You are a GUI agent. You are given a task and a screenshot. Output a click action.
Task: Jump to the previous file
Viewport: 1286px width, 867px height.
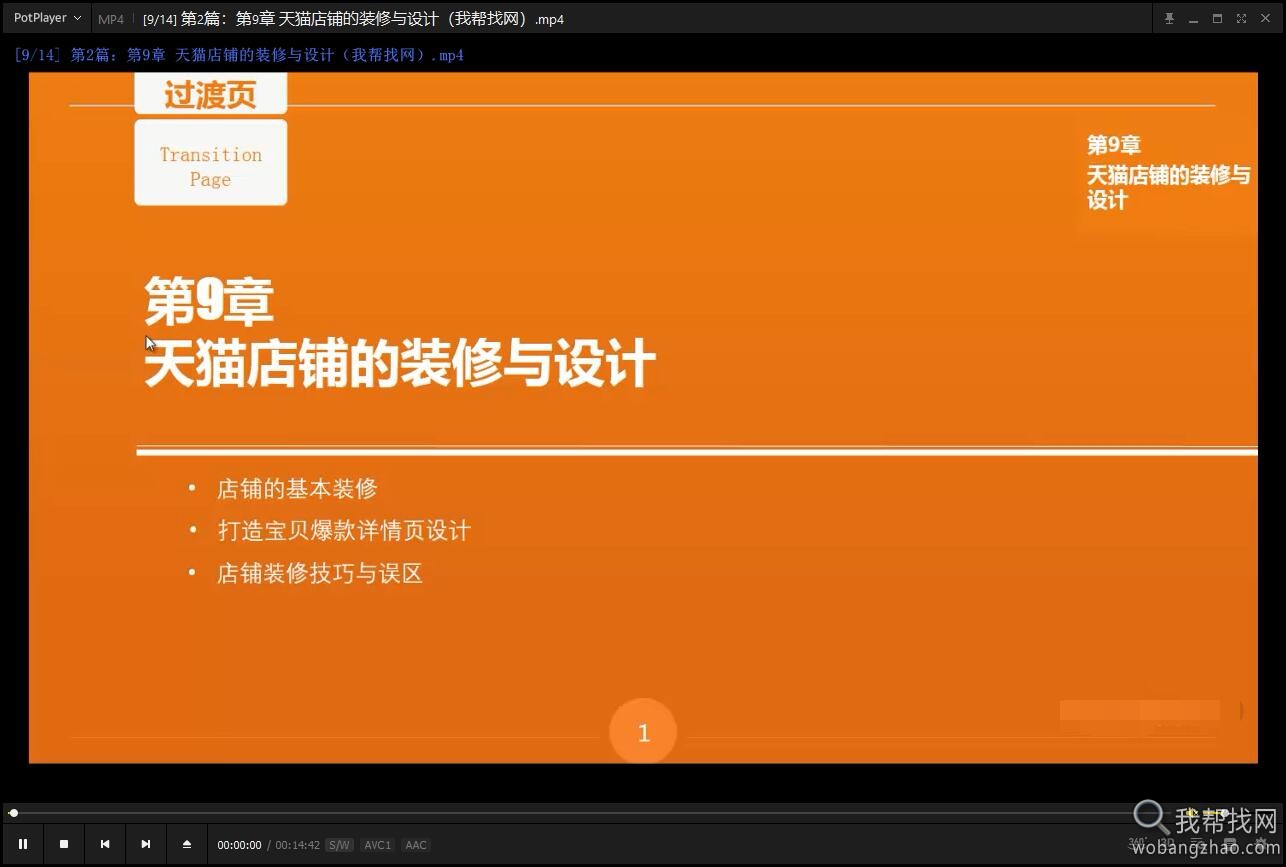click(x=105, y=844)
